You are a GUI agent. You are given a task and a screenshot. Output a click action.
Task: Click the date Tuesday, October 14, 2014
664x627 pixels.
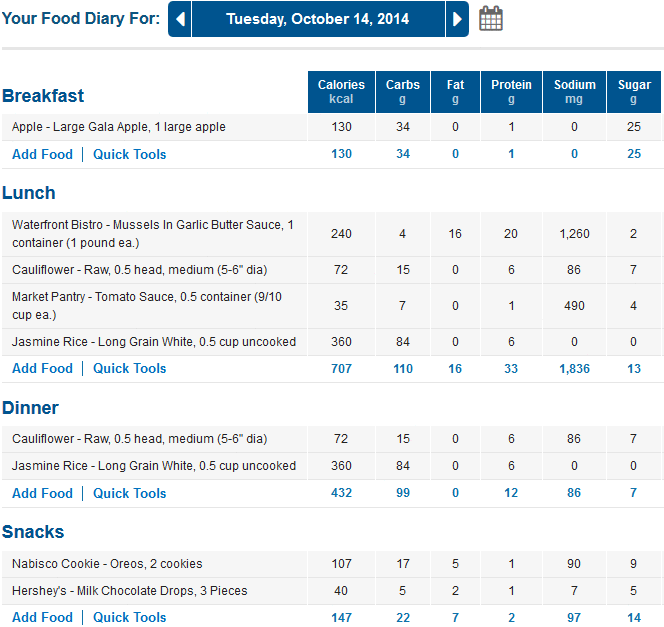318,19
